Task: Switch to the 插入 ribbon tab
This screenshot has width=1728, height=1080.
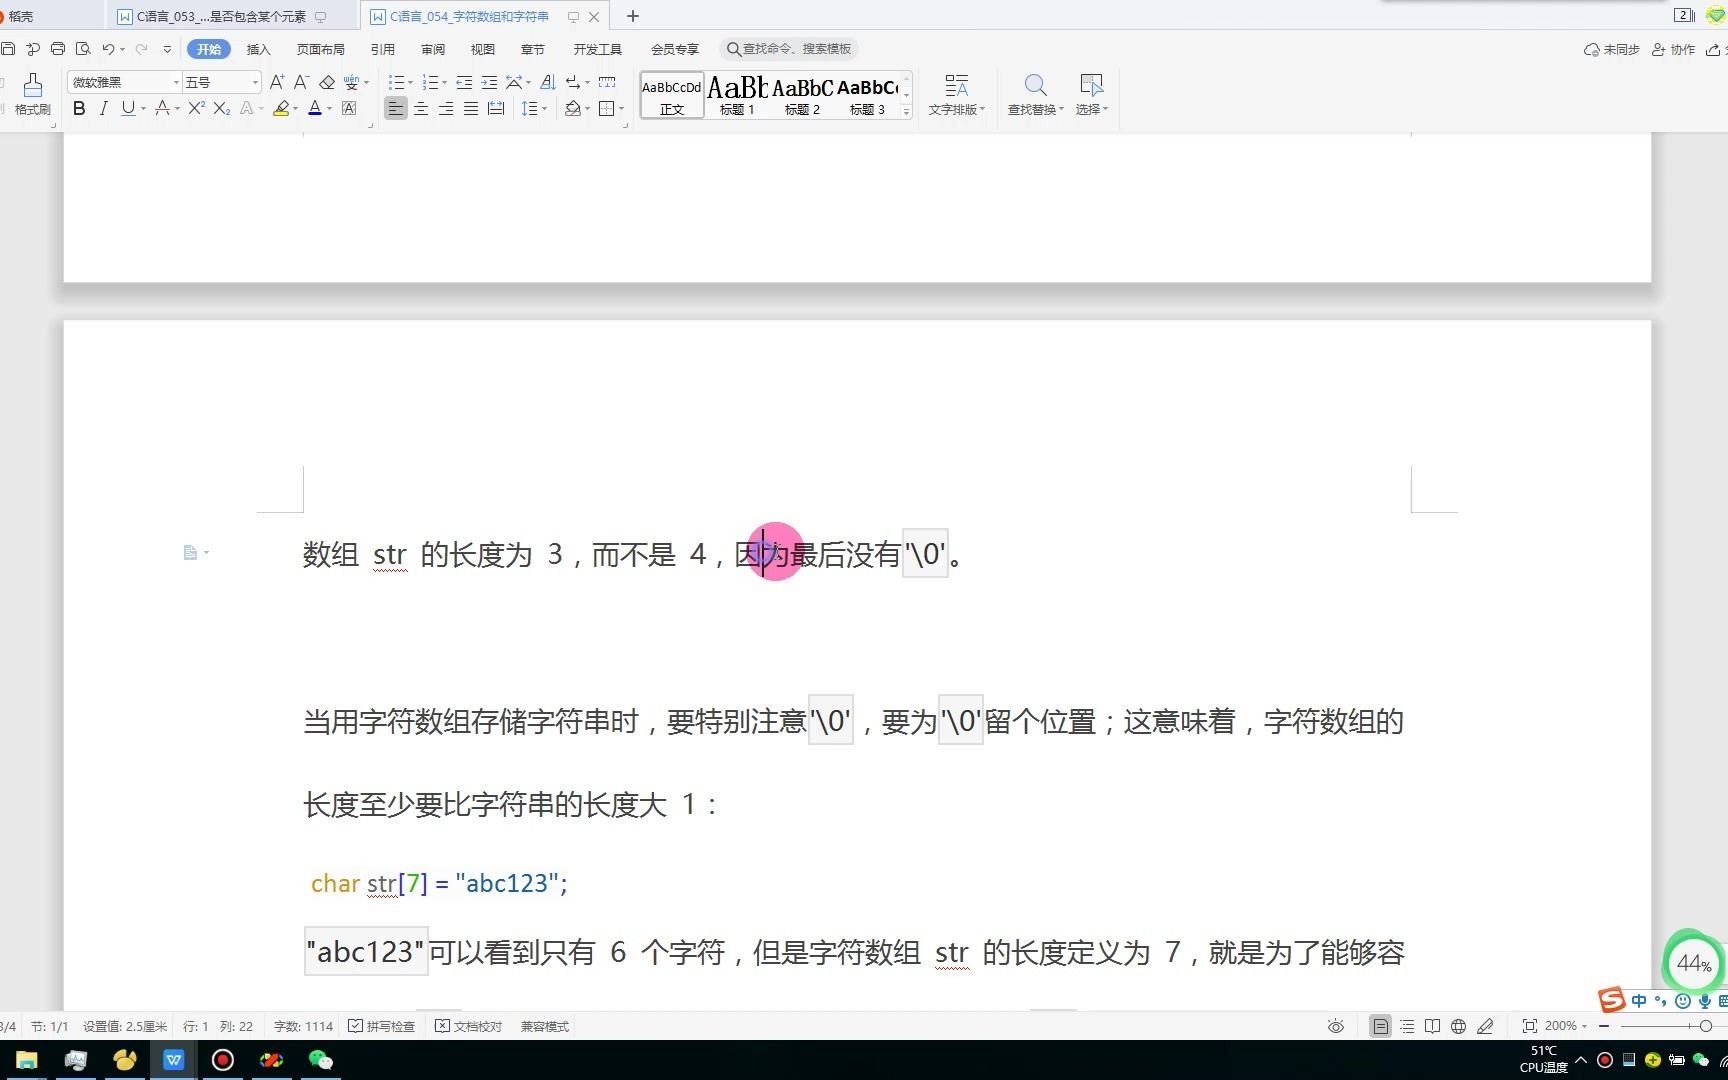Action: (258, 48)
